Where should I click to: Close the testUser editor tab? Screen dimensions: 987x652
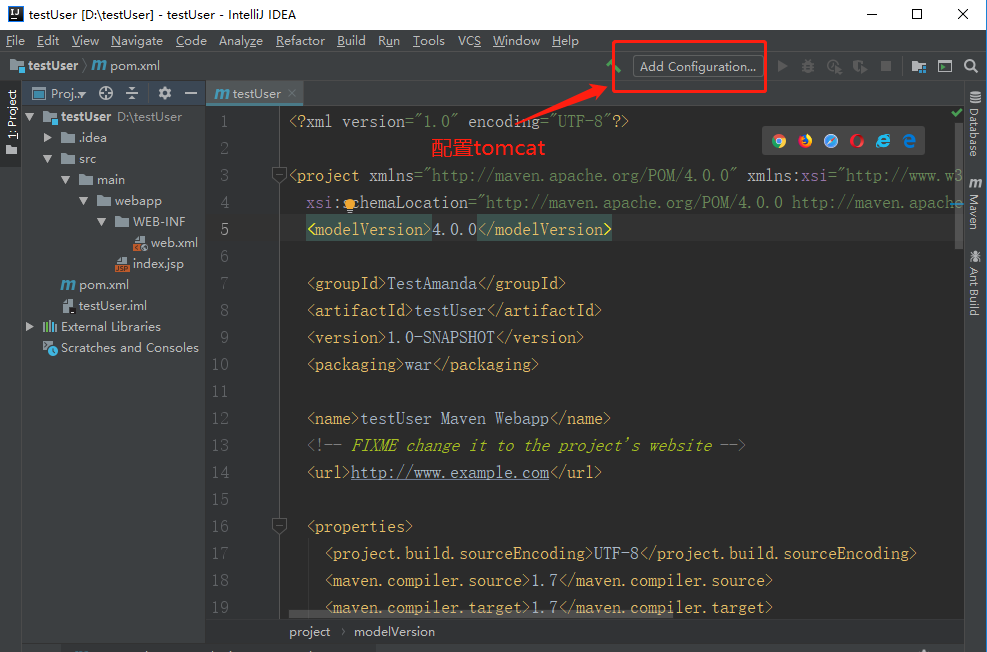pos(291,93)
